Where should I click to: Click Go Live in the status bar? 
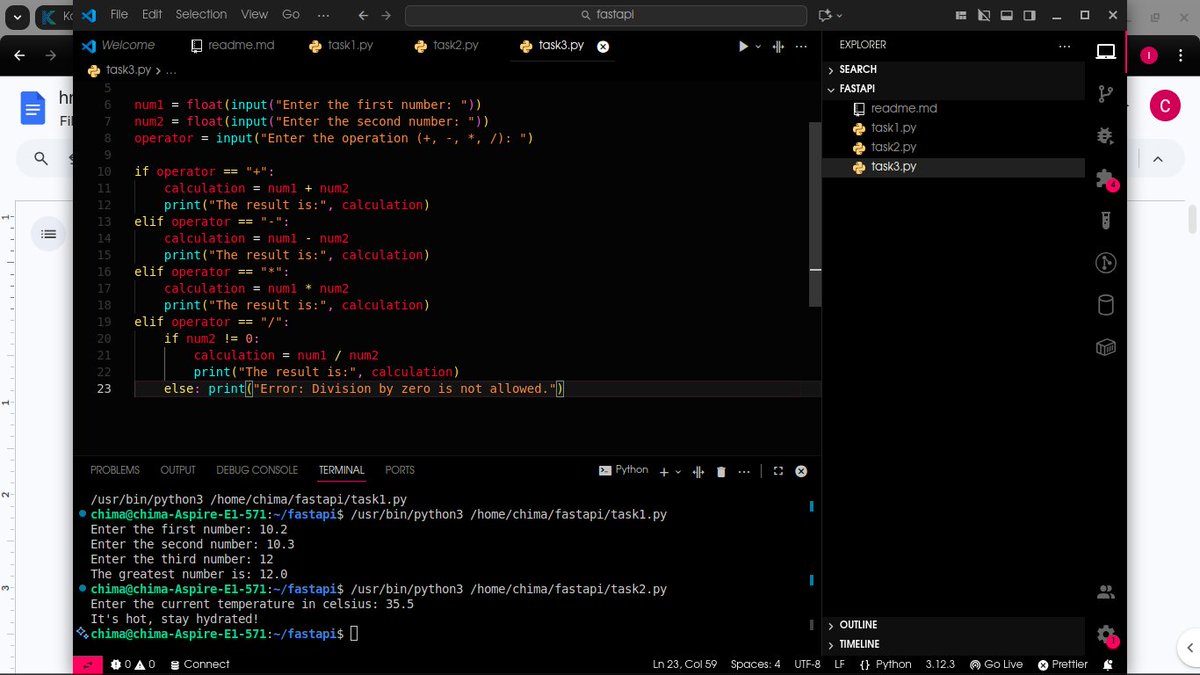997,665
